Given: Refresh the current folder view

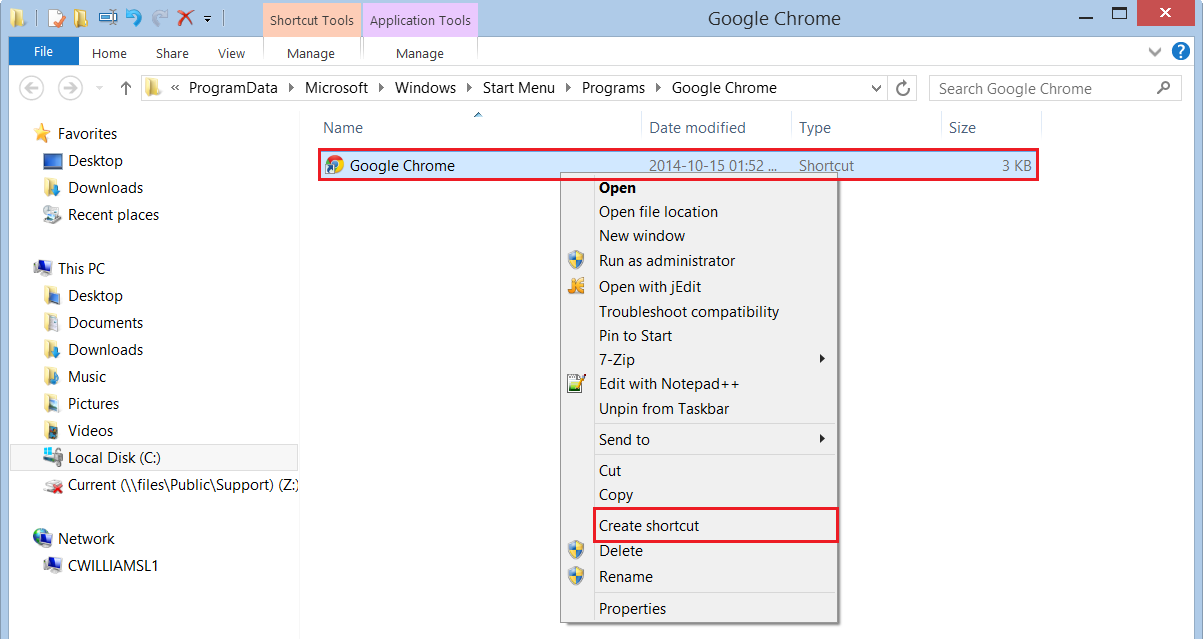Looking at the screenshot, I should point(903,88).
